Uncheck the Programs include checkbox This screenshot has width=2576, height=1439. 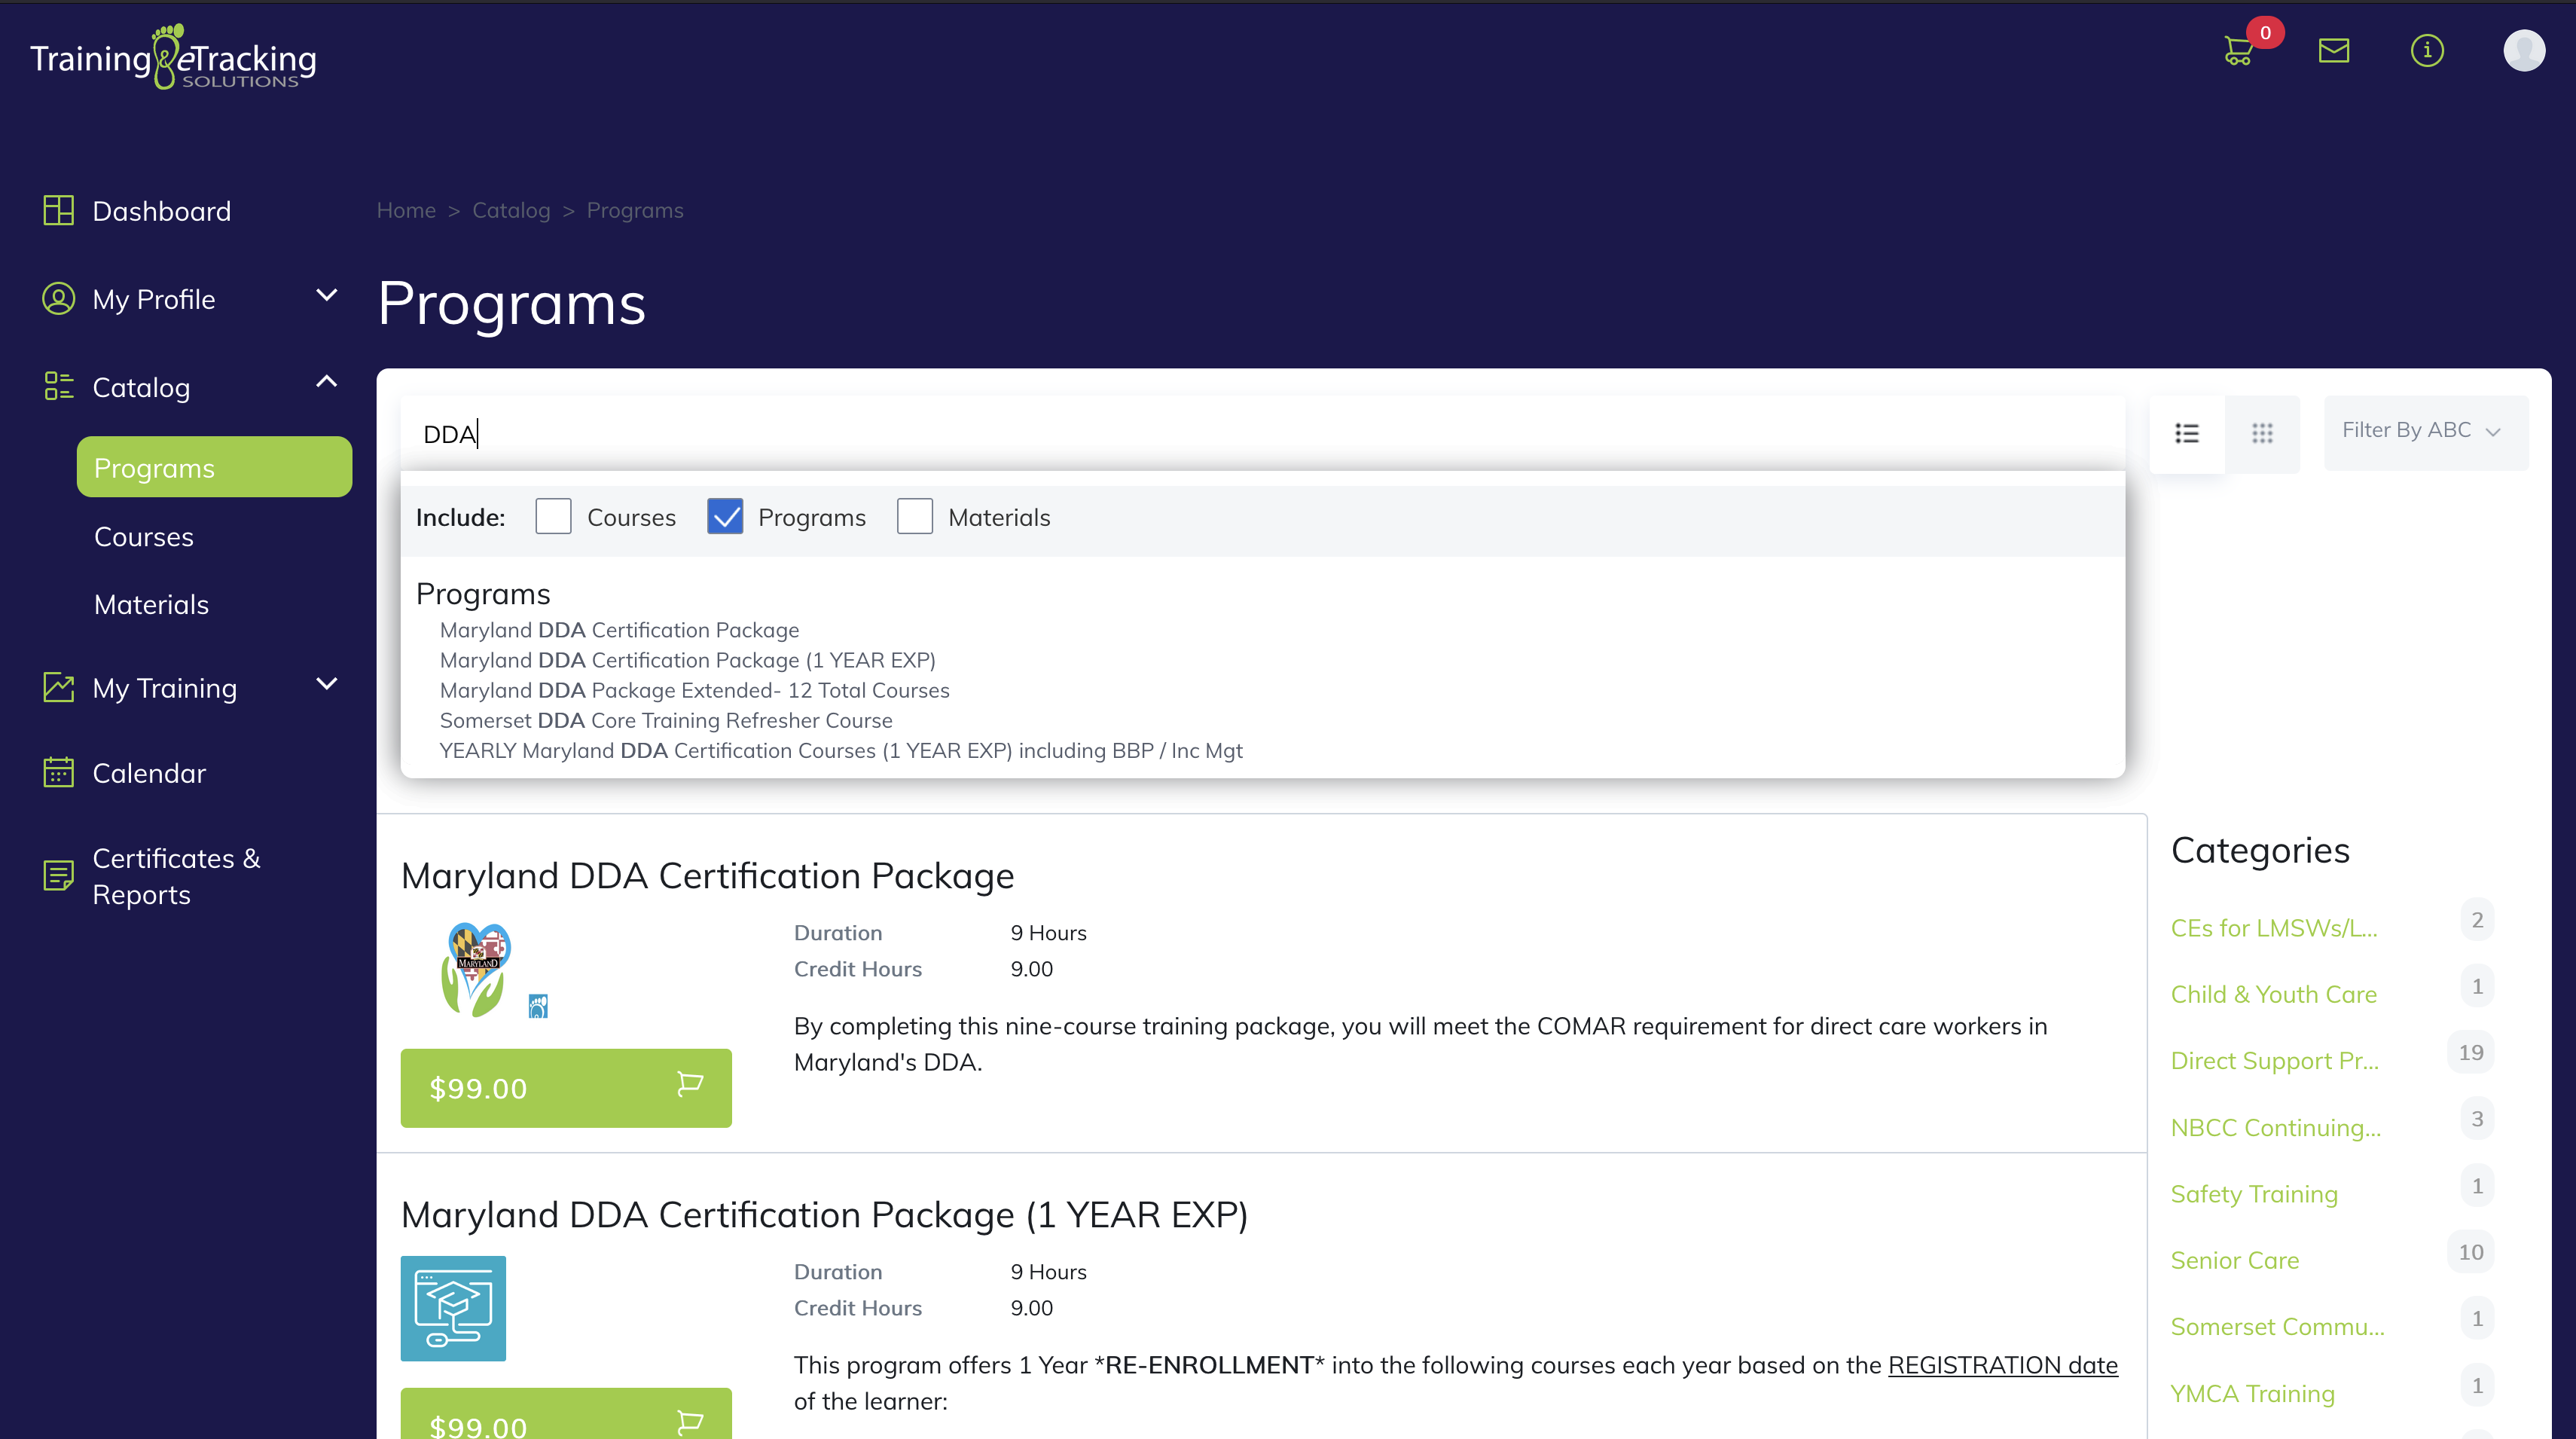click(724, 517)
